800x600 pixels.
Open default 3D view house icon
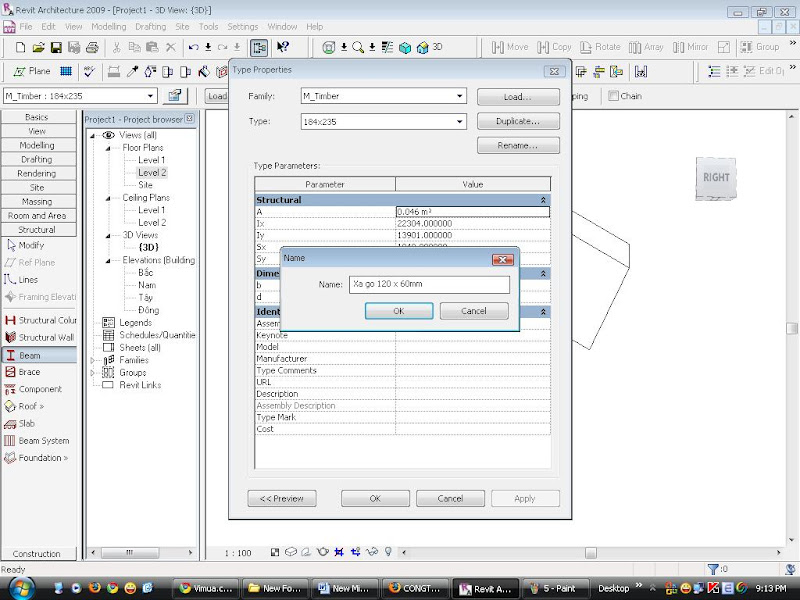point(422,47)
